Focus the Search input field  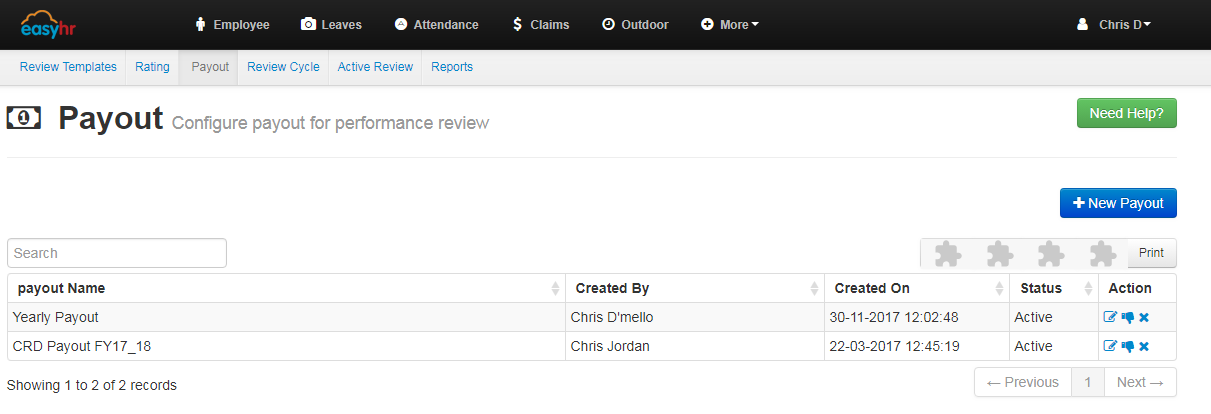point(117,253)
